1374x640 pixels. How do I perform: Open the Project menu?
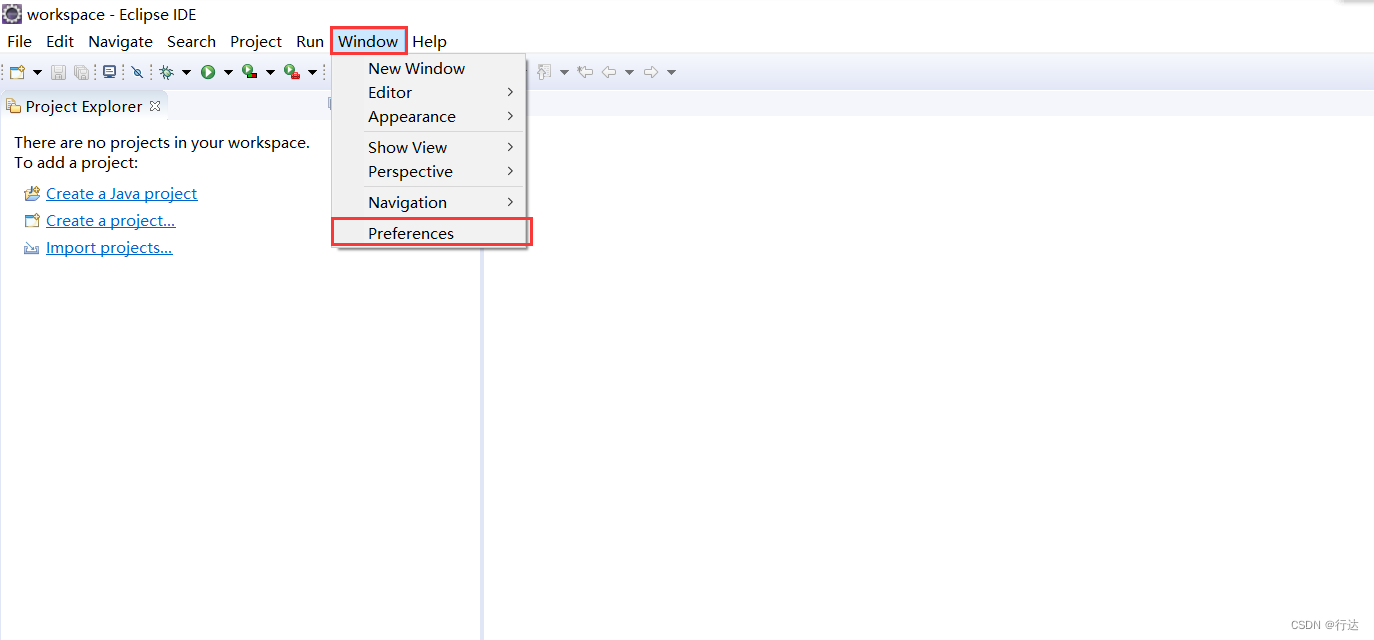(256, 41)
